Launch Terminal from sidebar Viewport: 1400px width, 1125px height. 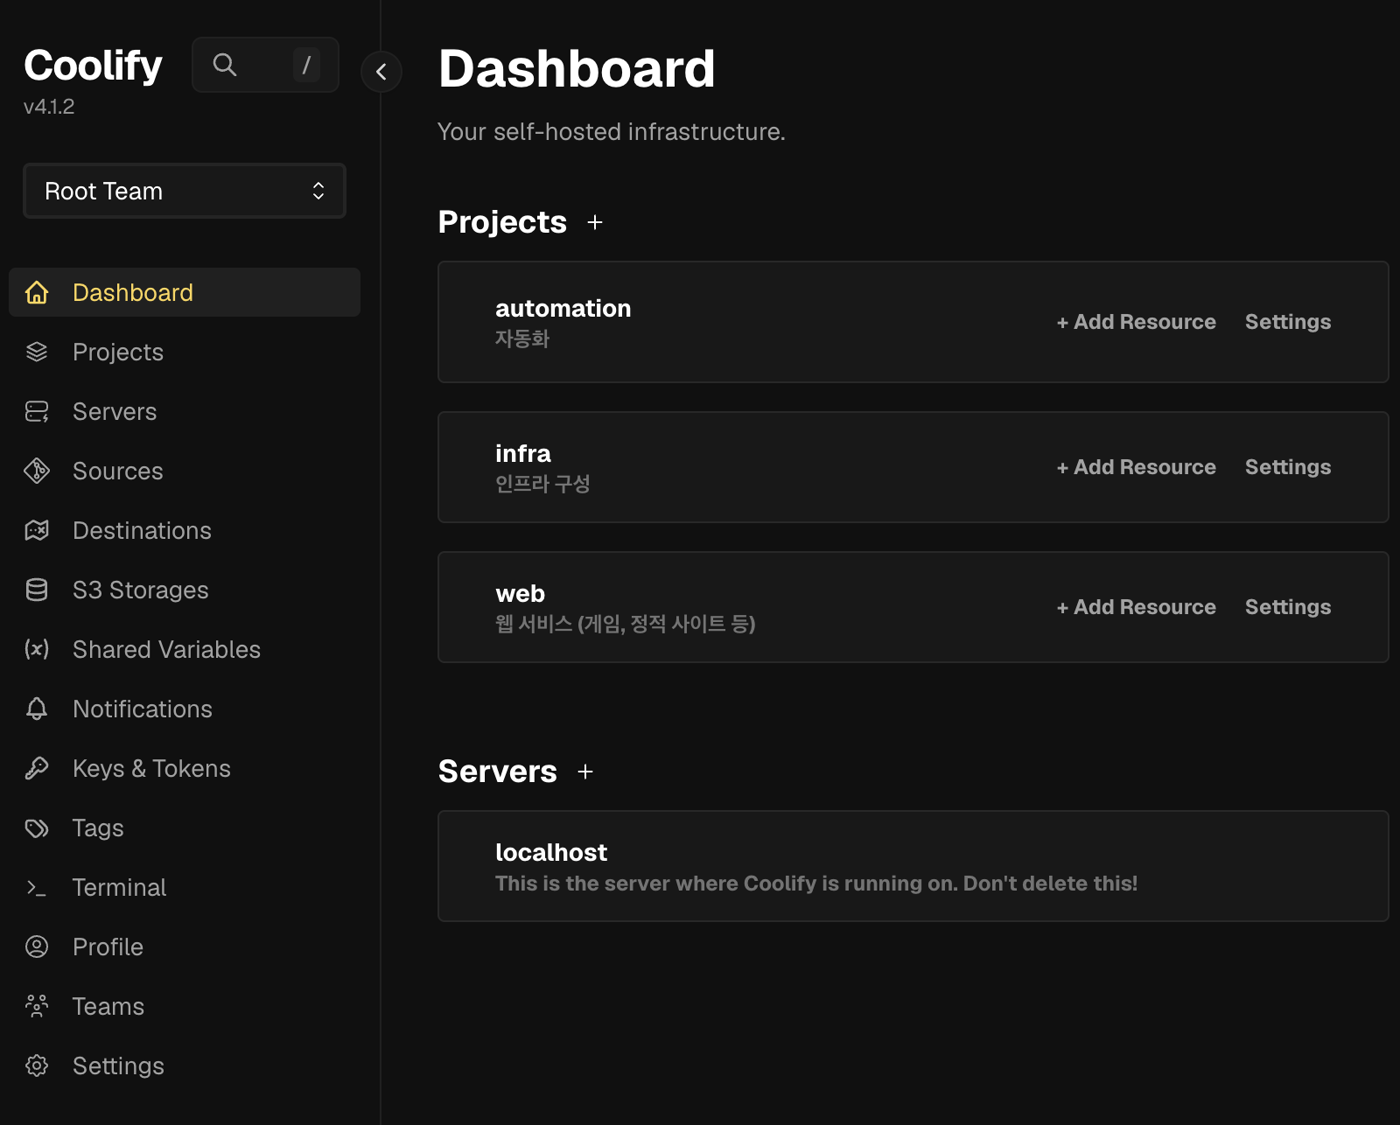pos(185,887)
